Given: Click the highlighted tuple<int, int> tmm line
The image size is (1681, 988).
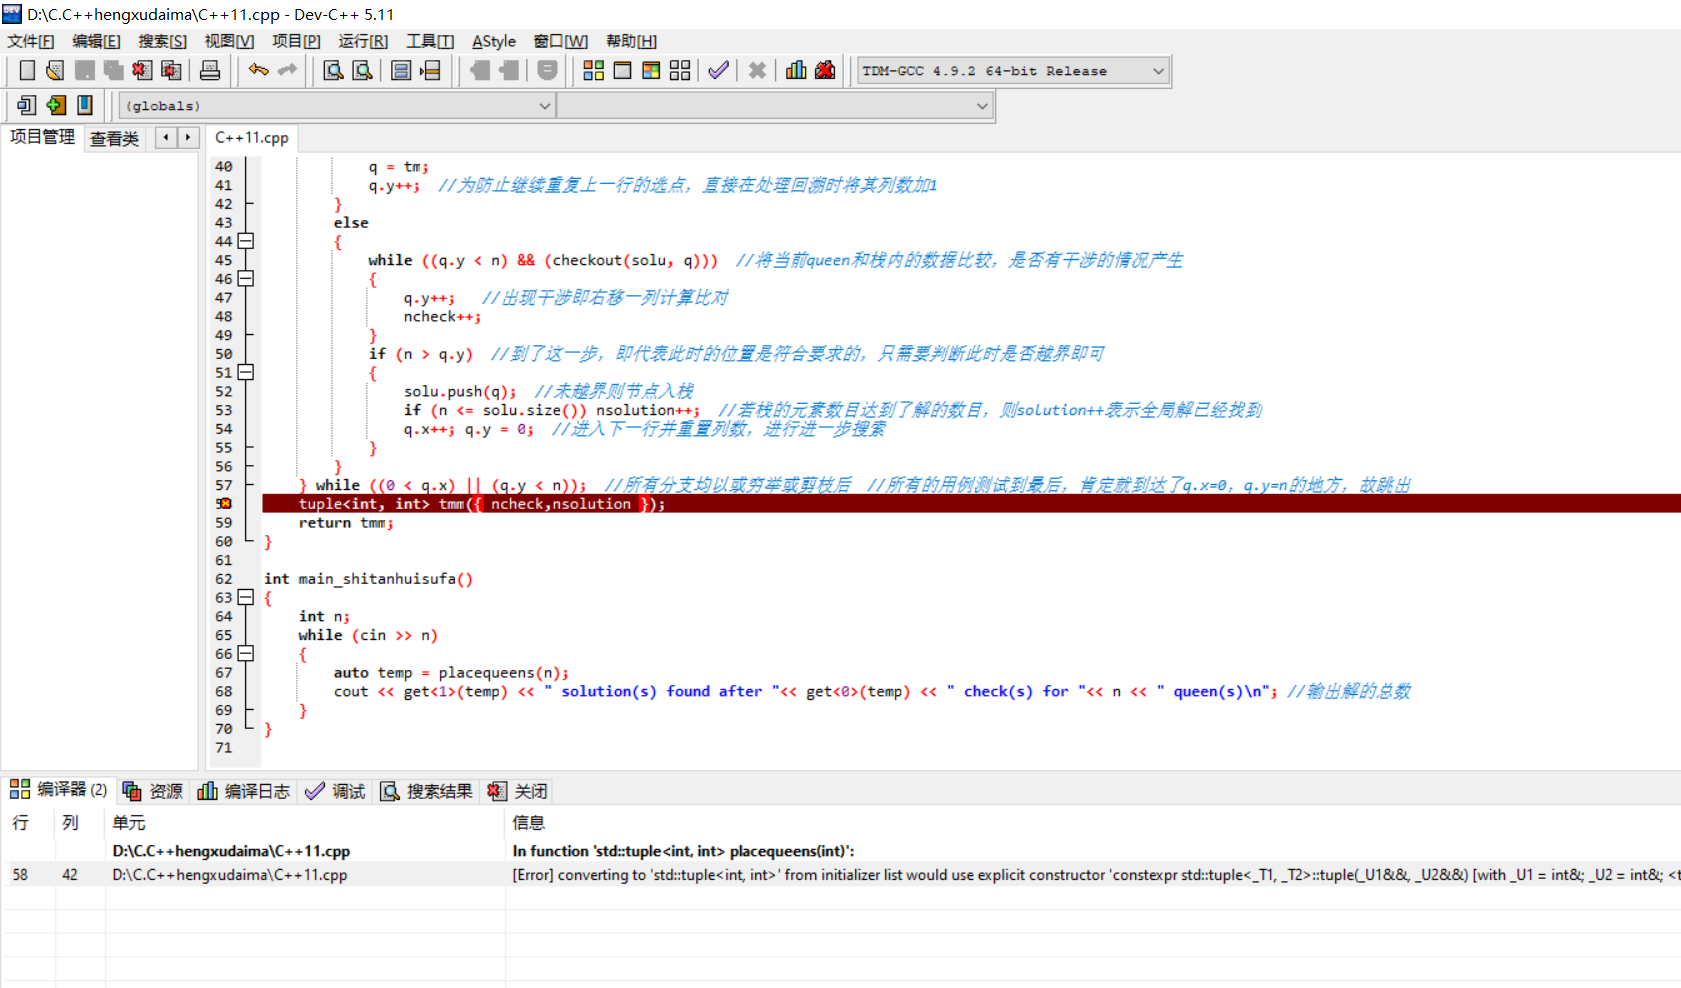Looking at the screenshot, I should pyautogui.click(x=971, y=504).
